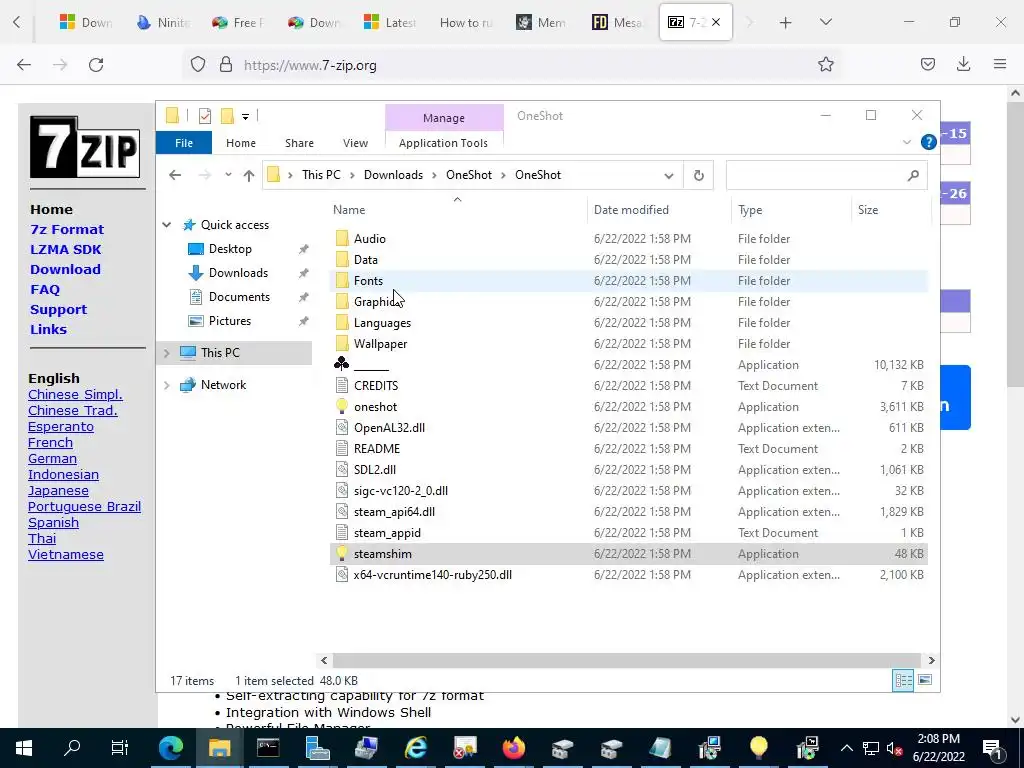This screenshot has width=1024, height=768.
Task: Expand the This PC tree node
Action: pos(167,353)
